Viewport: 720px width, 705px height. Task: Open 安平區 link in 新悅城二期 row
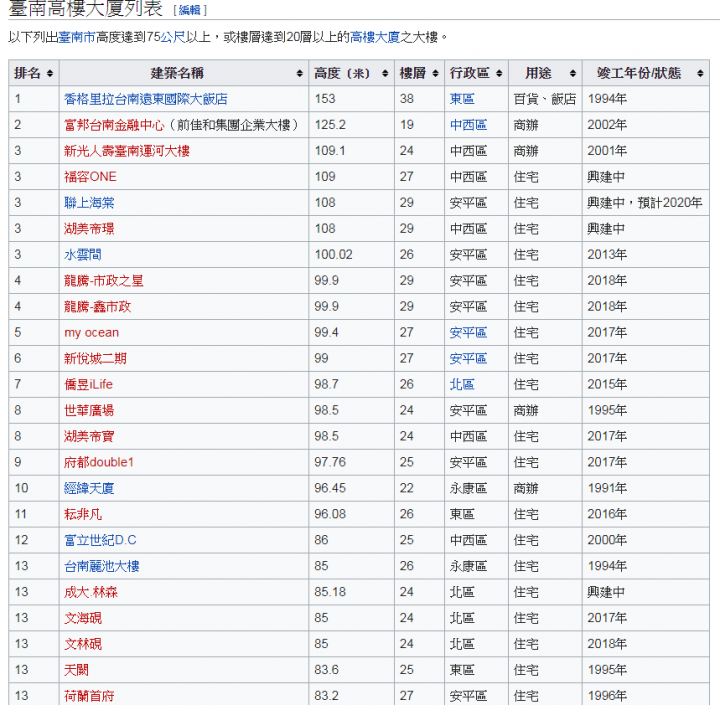[468, 358]
